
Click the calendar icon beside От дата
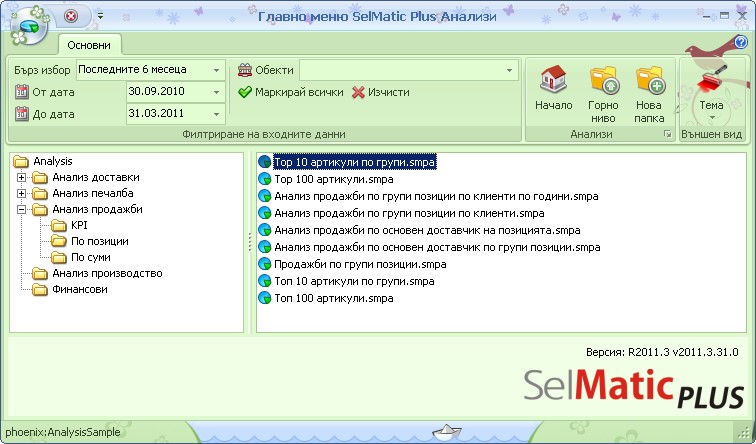click(x=21, y=92)
